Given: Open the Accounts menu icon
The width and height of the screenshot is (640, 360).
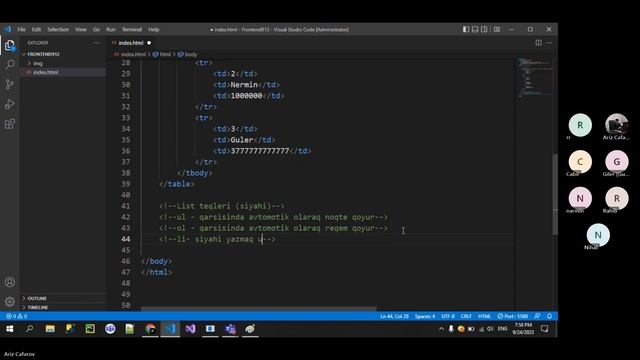Looking at the screenshot, I should pyautogui.click(x=10, y=282).
